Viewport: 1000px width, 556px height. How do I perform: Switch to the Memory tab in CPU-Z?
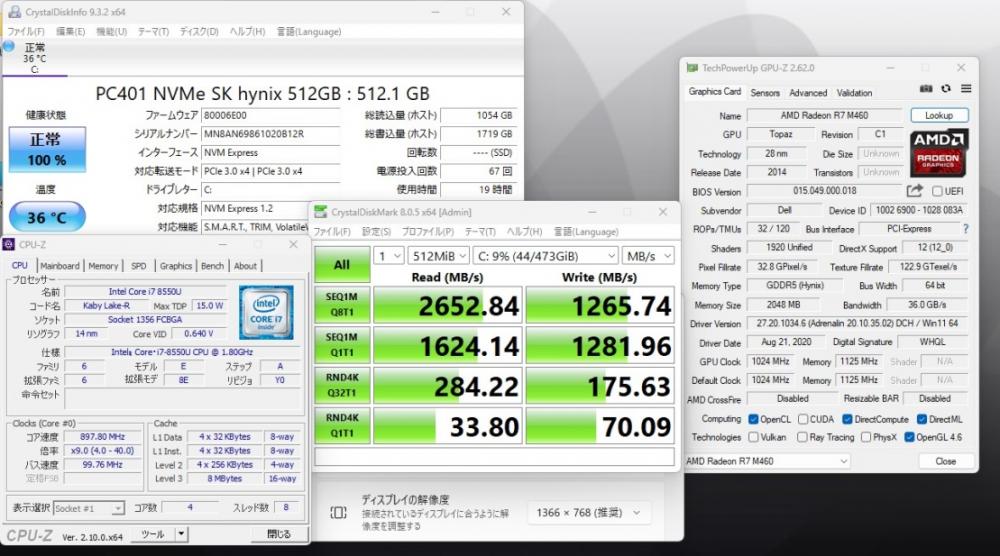tap(103, 266)
